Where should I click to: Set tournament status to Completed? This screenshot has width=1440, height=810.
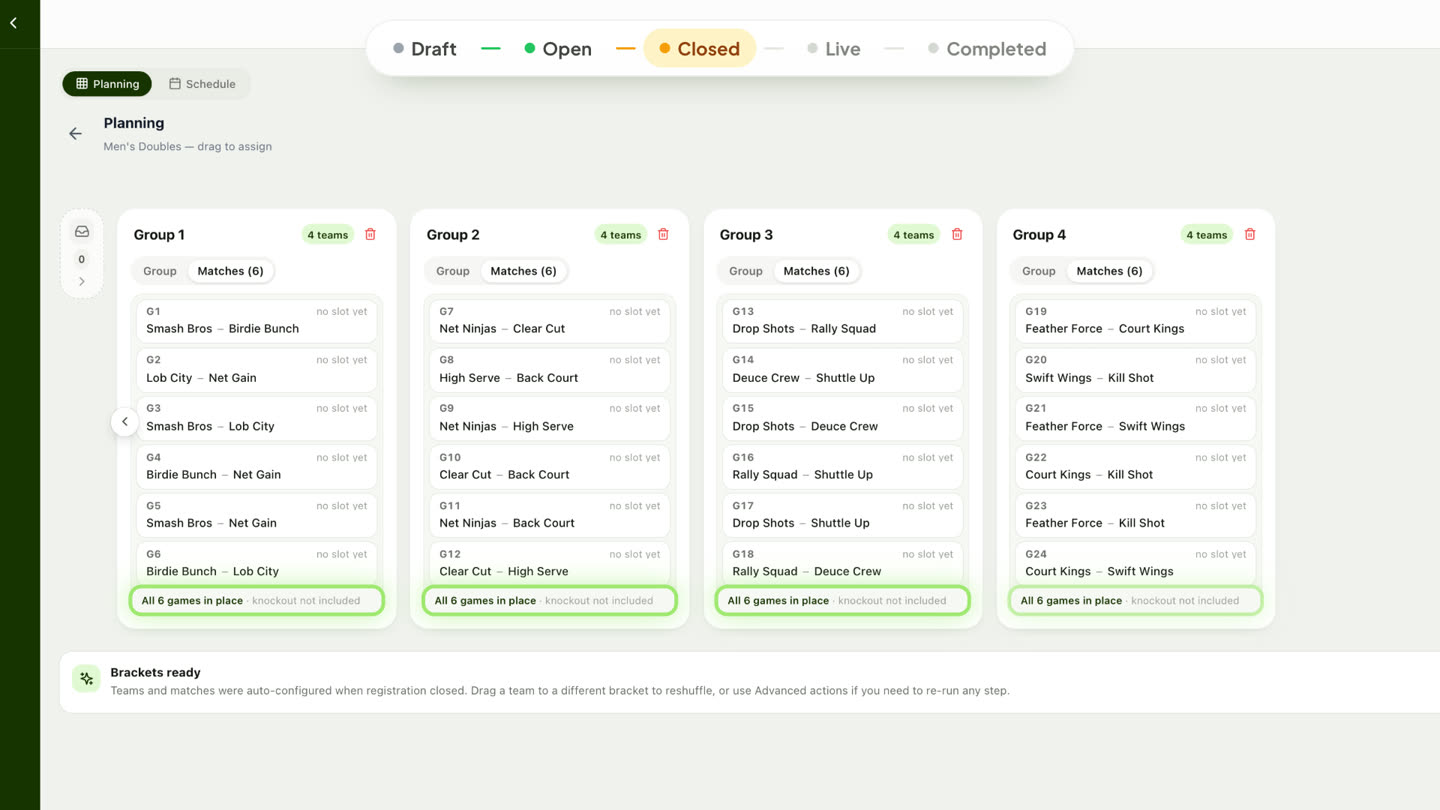pyautogui.click(x=987, y=49)
